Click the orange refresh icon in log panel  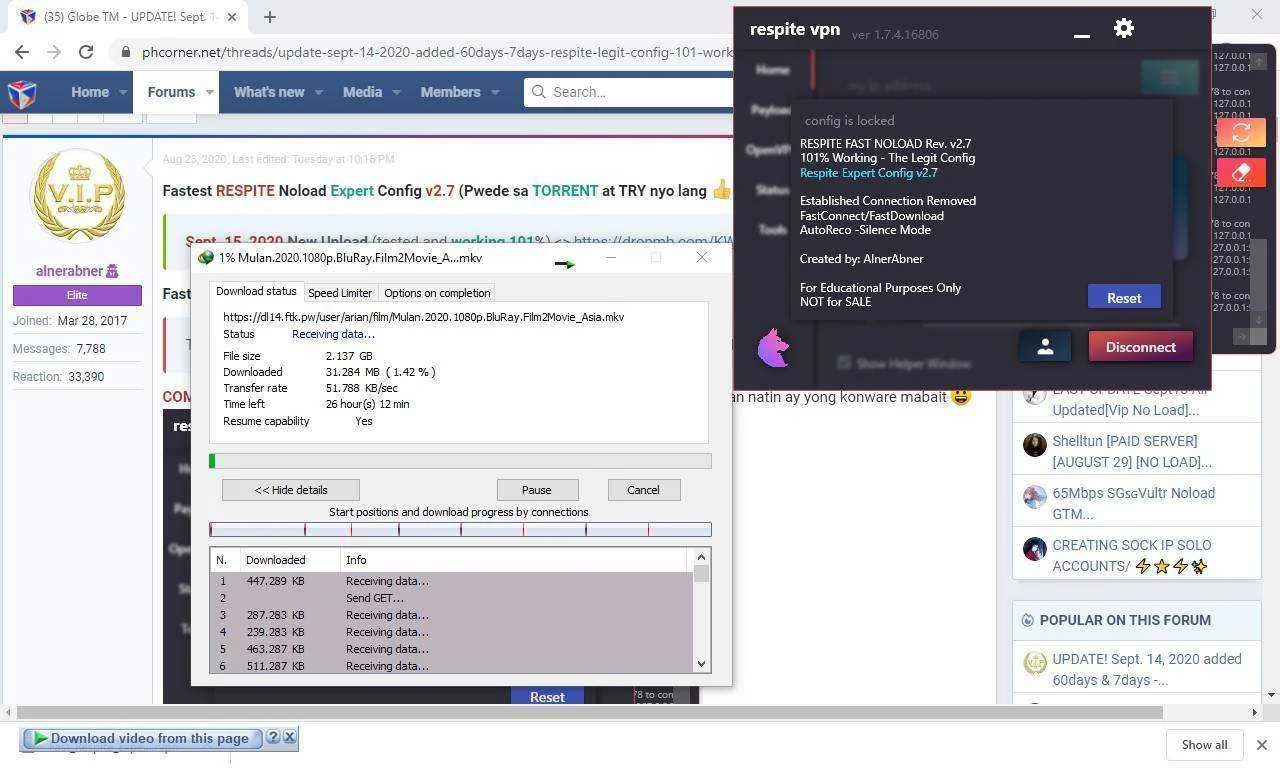click(1241, 132)
